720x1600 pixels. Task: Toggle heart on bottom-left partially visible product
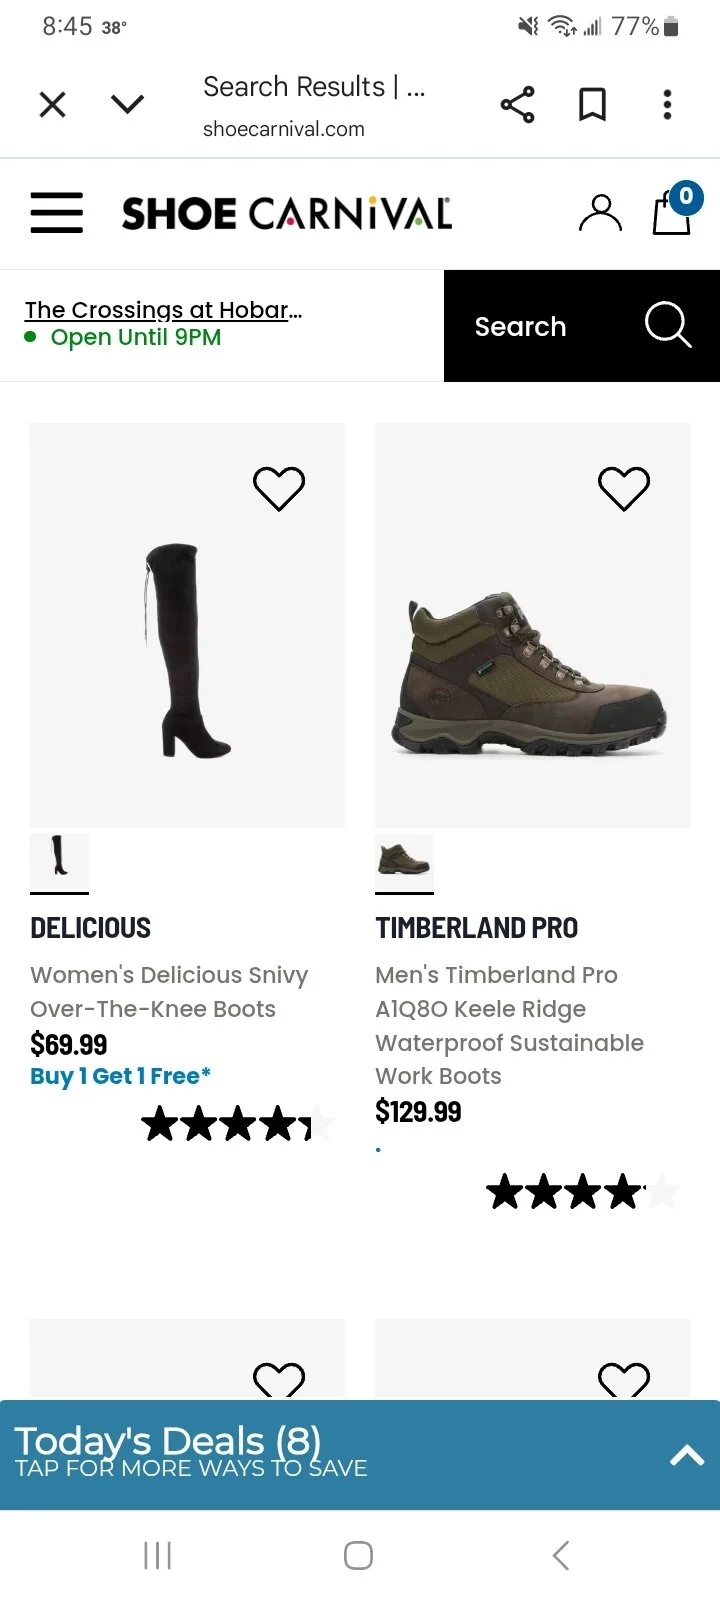click(278, 1380)
